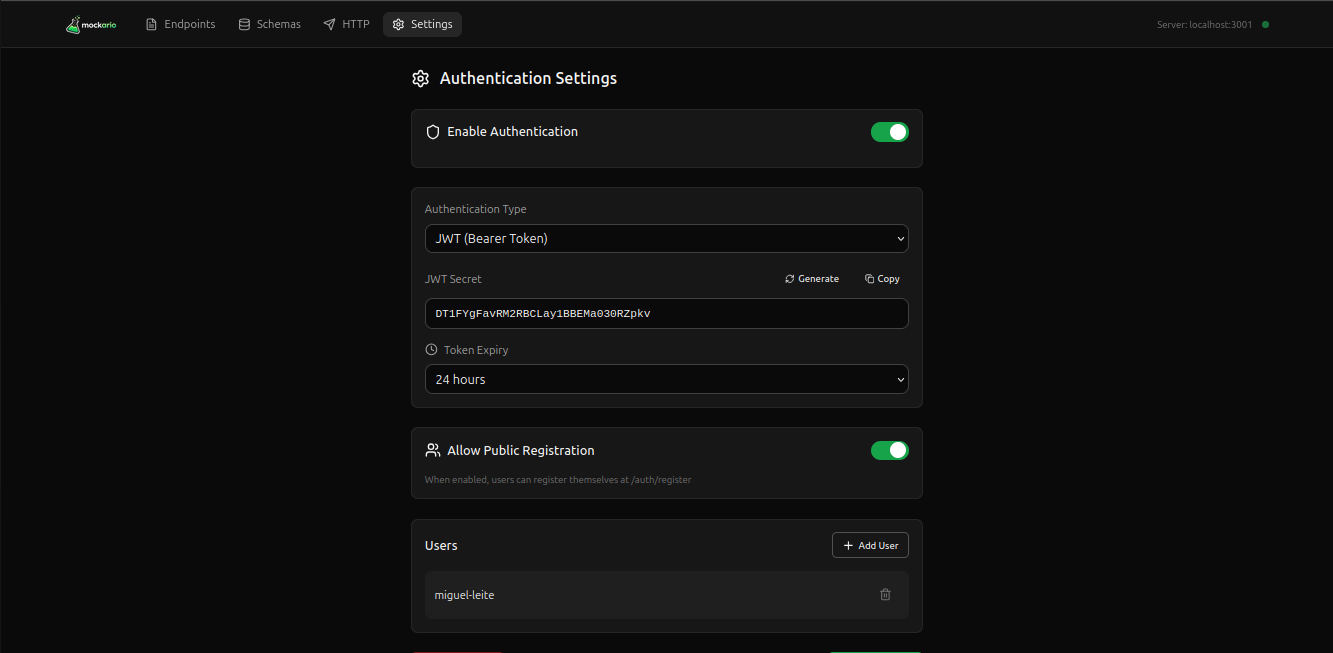The width and height of the screenshot is (1333, 653).
Task: Open the HTTP tab
Action: (x=346, y=24)
